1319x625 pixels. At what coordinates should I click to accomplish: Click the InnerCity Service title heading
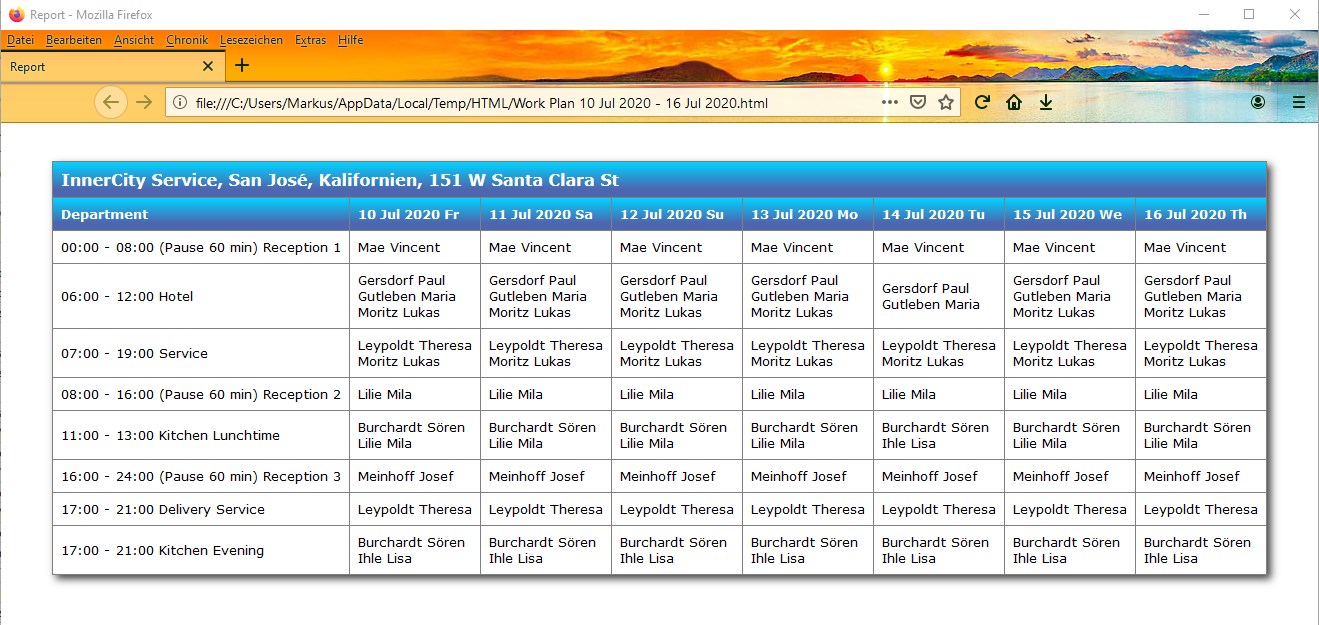[340, 180]
